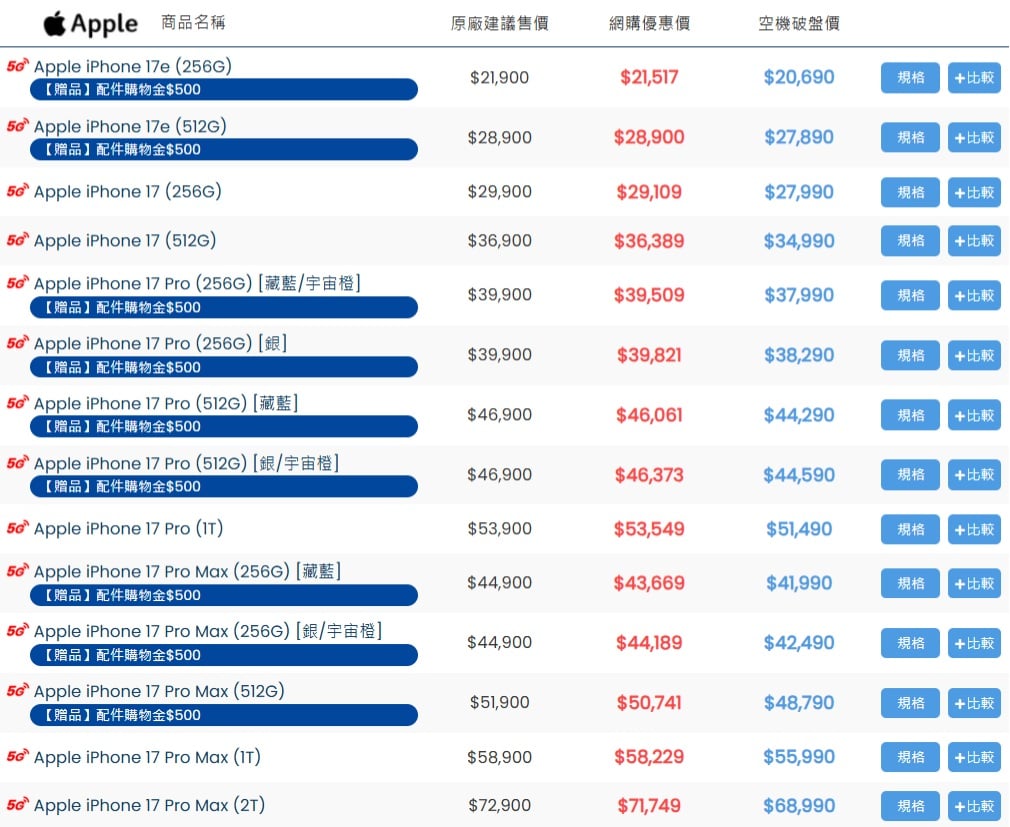Add iPhone 17e (256G) to comparison

point(973,78)
